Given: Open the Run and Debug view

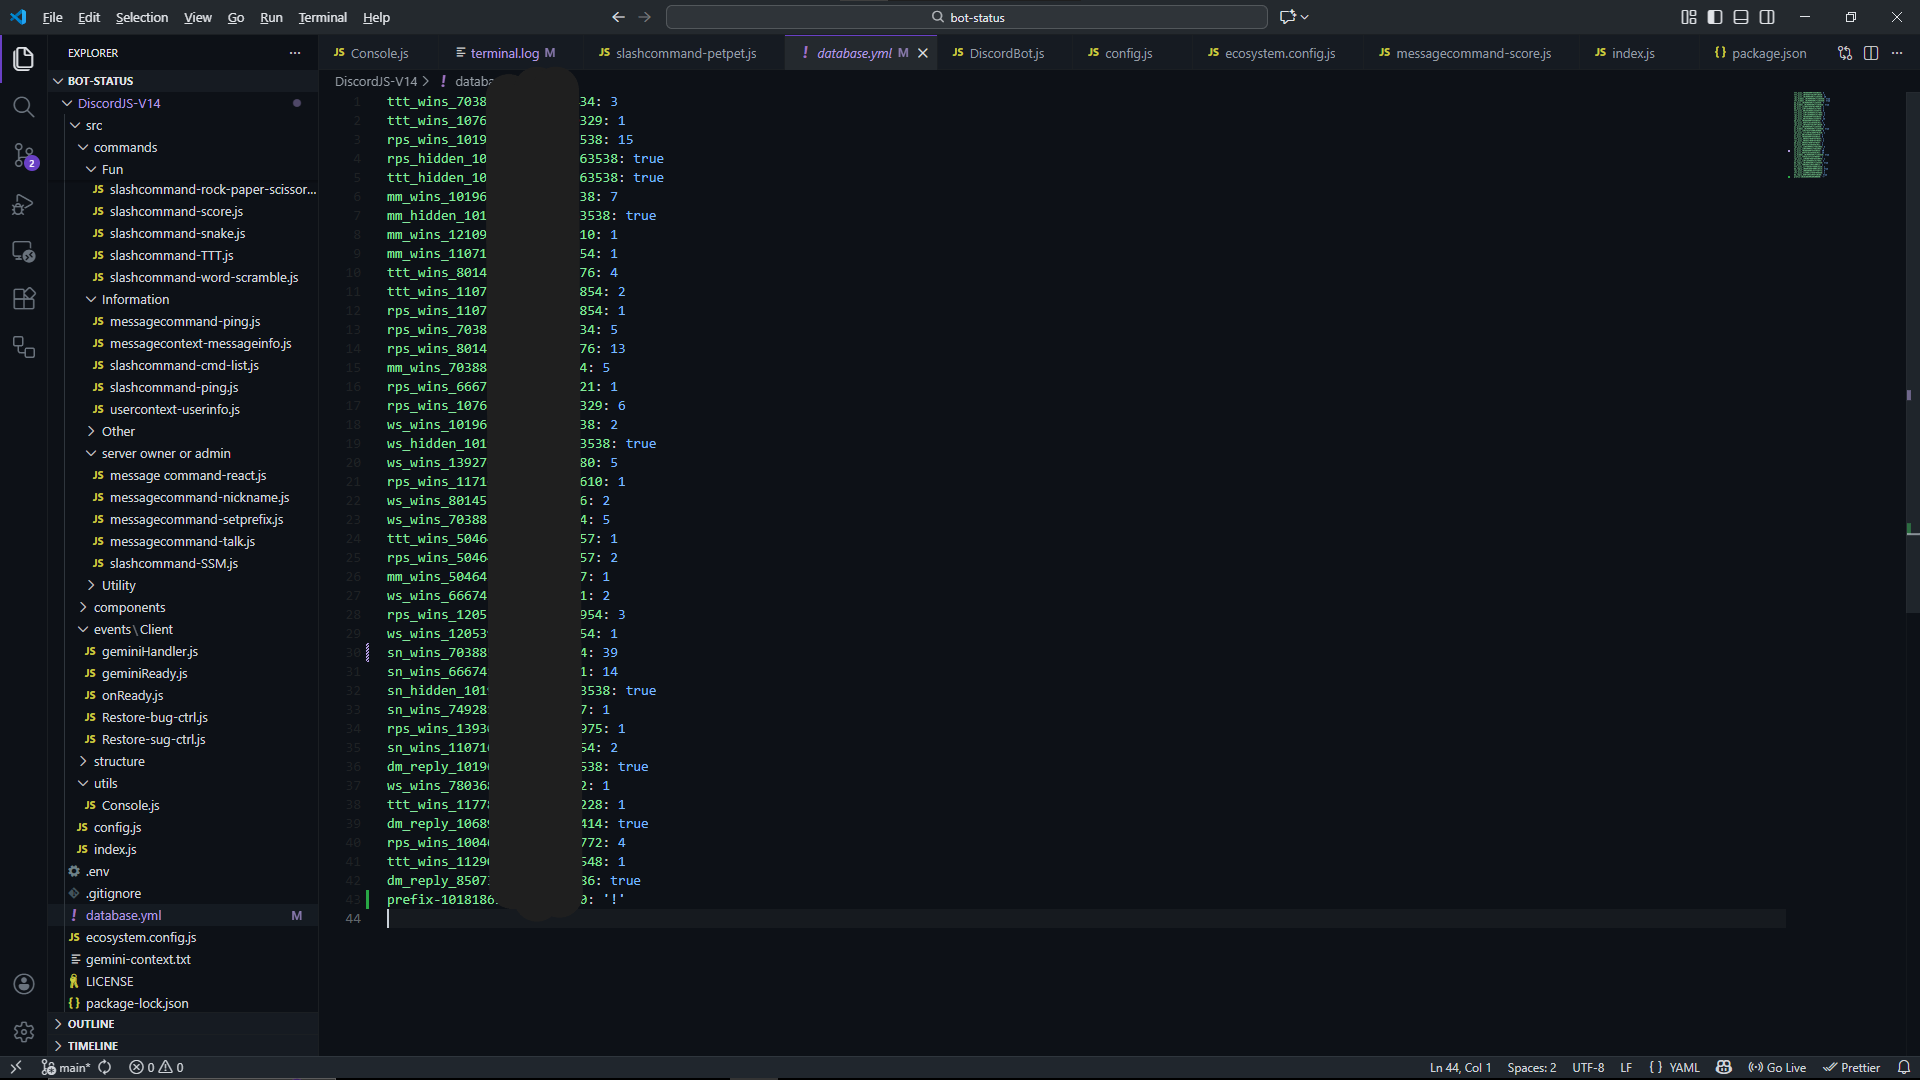Looking at the screenshot, I should (x=24, y=204).
